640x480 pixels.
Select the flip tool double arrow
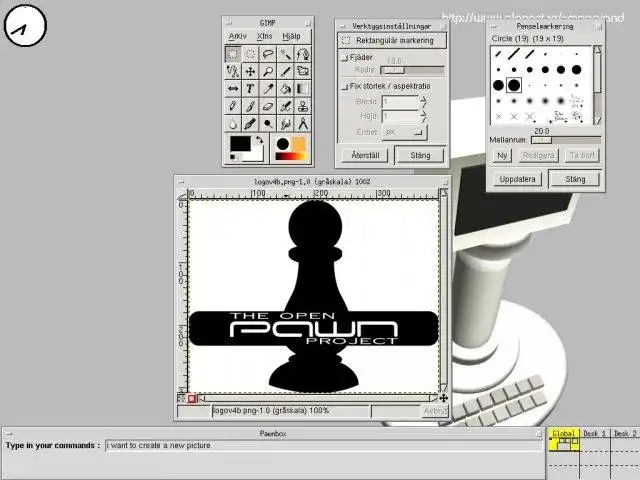tap(233, 89)
